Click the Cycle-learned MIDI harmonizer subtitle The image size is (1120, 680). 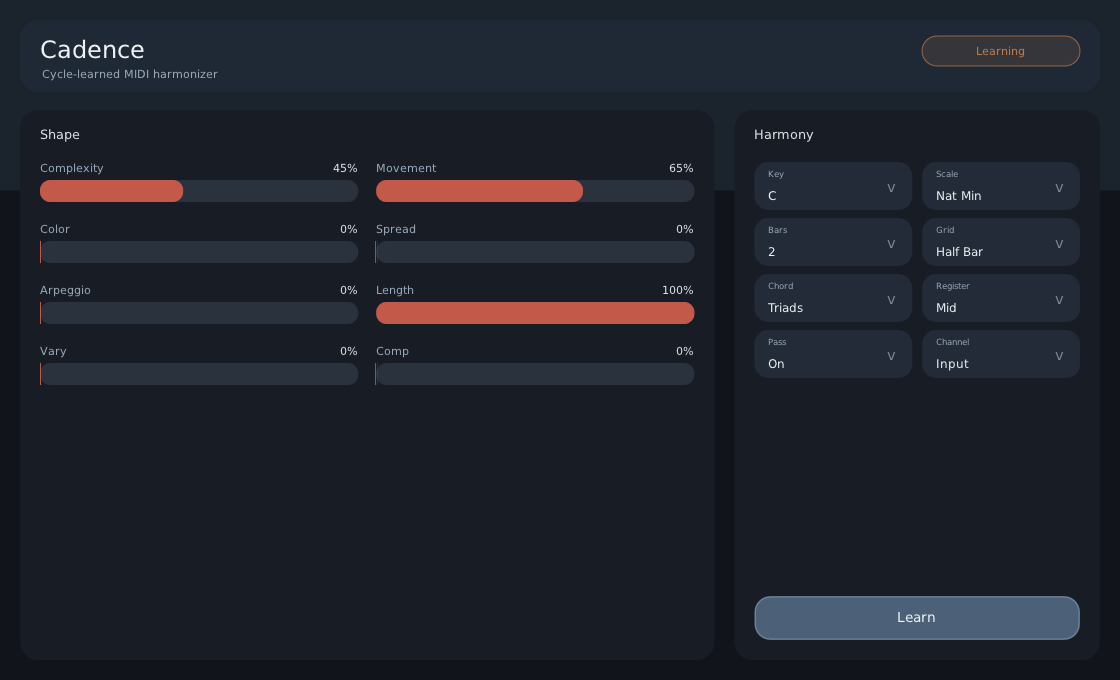coord(130,74)
